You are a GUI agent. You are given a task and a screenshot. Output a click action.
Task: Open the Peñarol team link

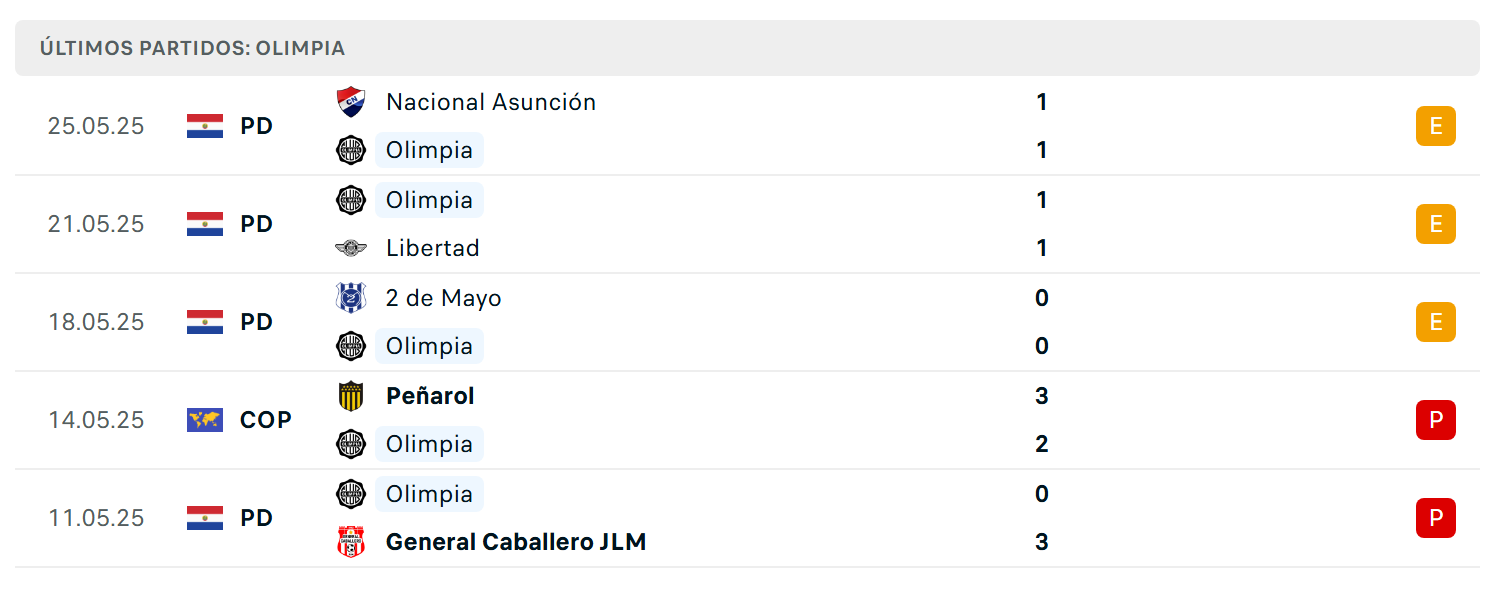[430, 396]
